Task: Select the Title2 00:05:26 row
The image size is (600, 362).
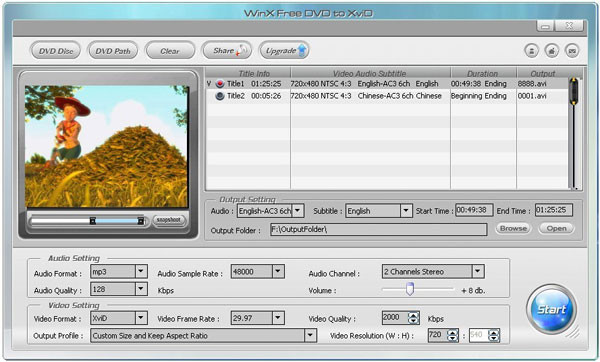Action: click(x=386, y=96)
